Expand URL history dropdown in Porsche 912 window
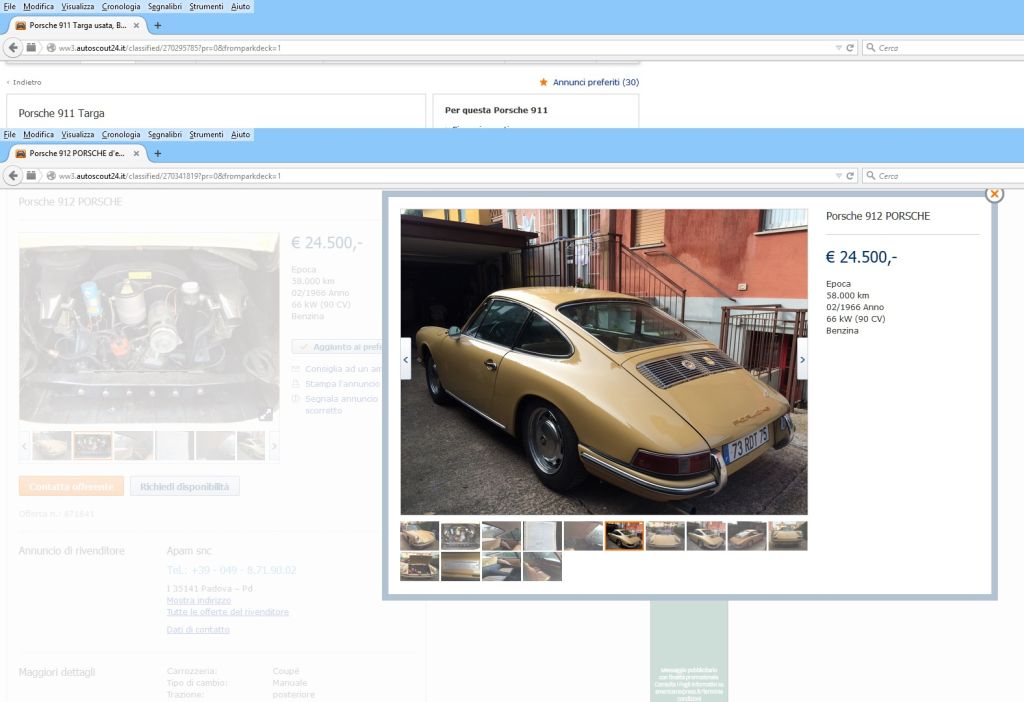This screenshot has width=1024, height=702. 838,176
